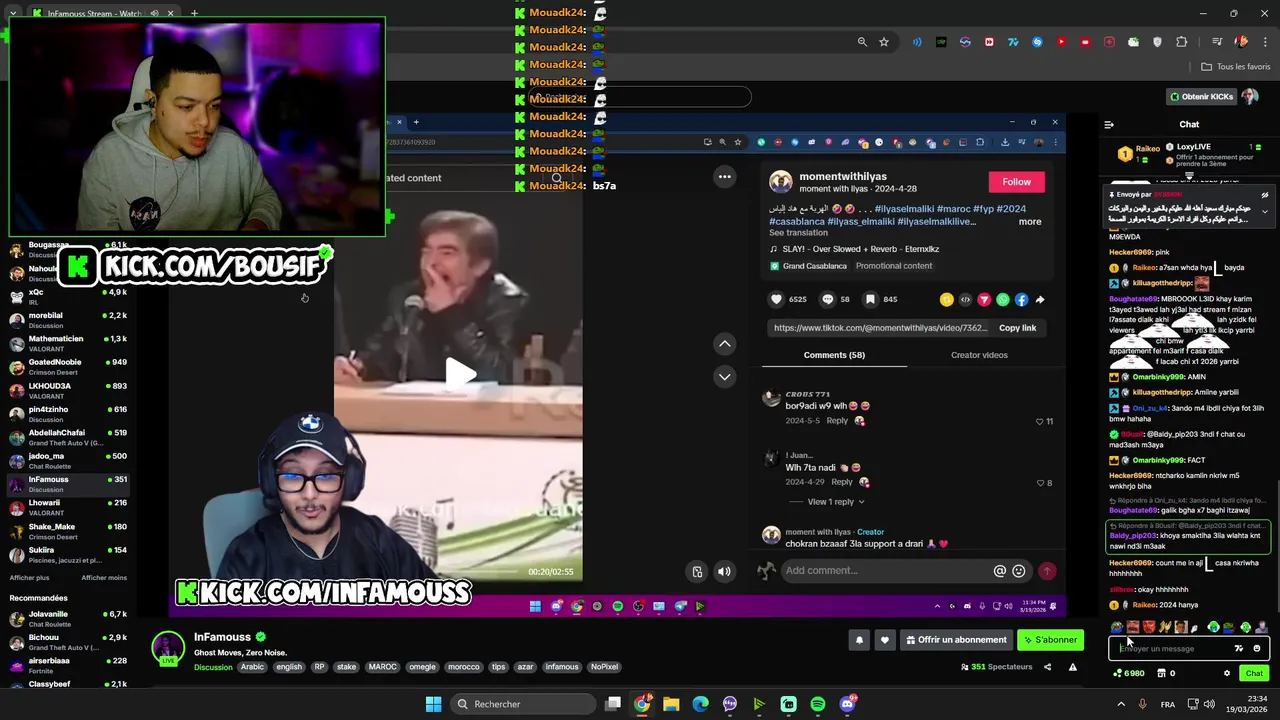The image size is (1280, 720).
Task: Play the paused TikTok video
Action: coord(460,374)
